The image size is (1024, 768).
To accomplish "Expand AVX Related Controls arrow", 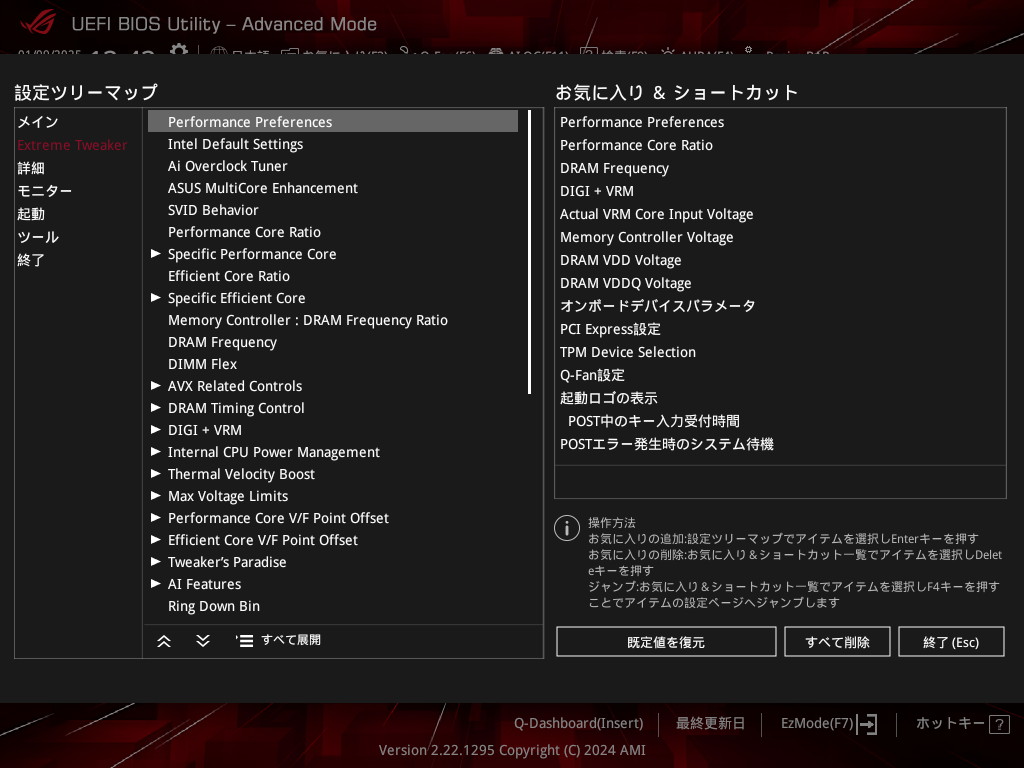I will click(x=156, y=386).
